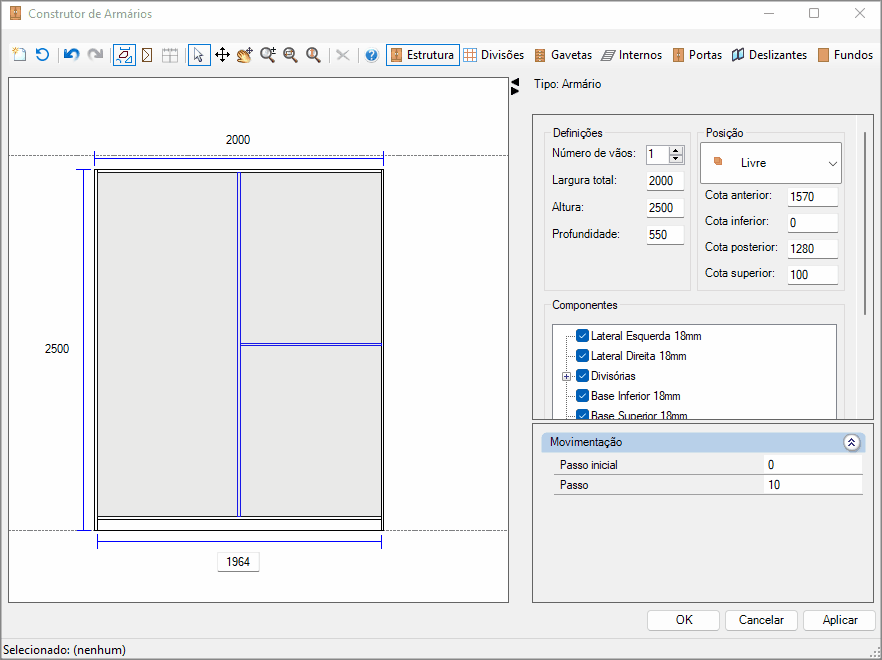The height and width of the screenshot is (660, 882).
Task: Toggle the dimensions display icon
Action: 124,55
